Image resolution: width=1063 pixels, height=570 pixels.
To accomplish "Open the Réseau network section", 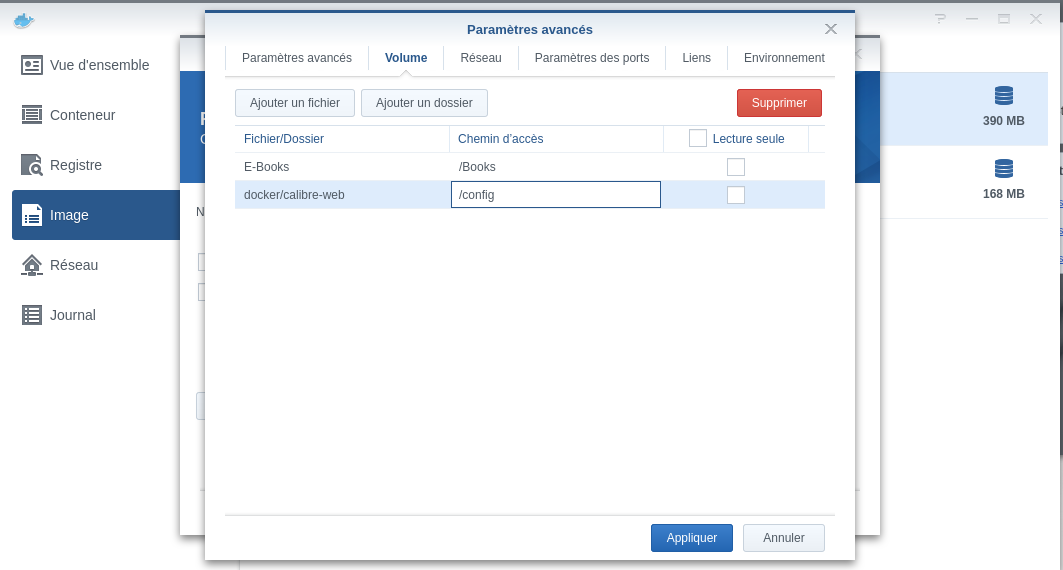I will (73, 265).
